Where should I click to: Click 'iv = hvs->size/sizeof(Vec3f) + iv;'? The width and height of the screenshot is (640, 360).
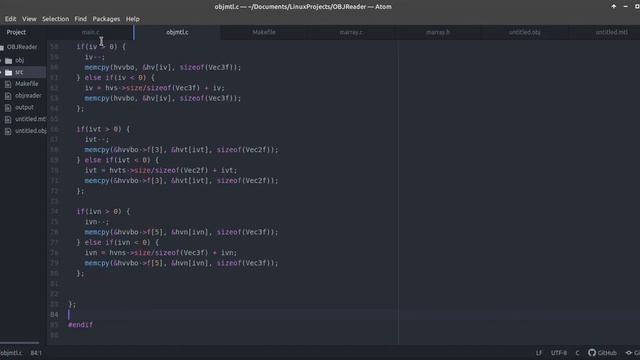[154, 88]
